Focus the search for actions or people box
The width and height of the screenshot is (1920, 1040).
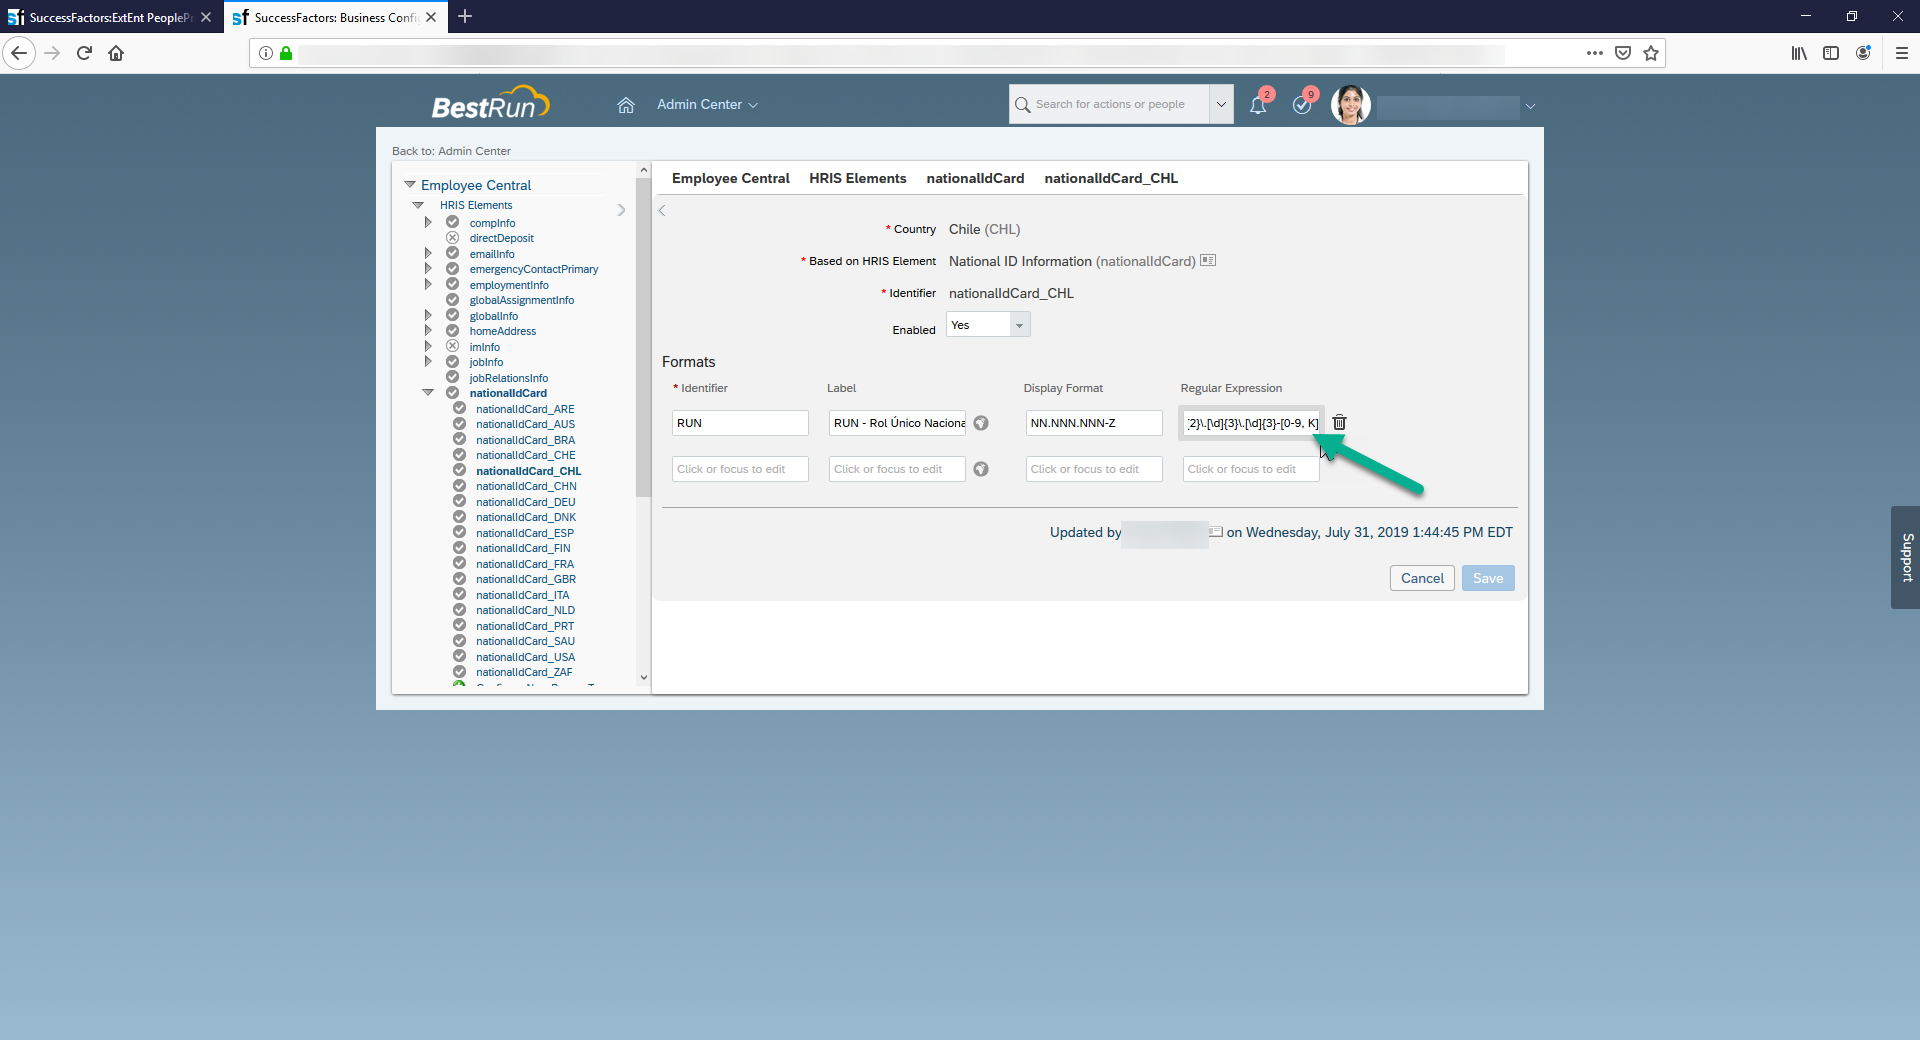tap(1109, 104)
